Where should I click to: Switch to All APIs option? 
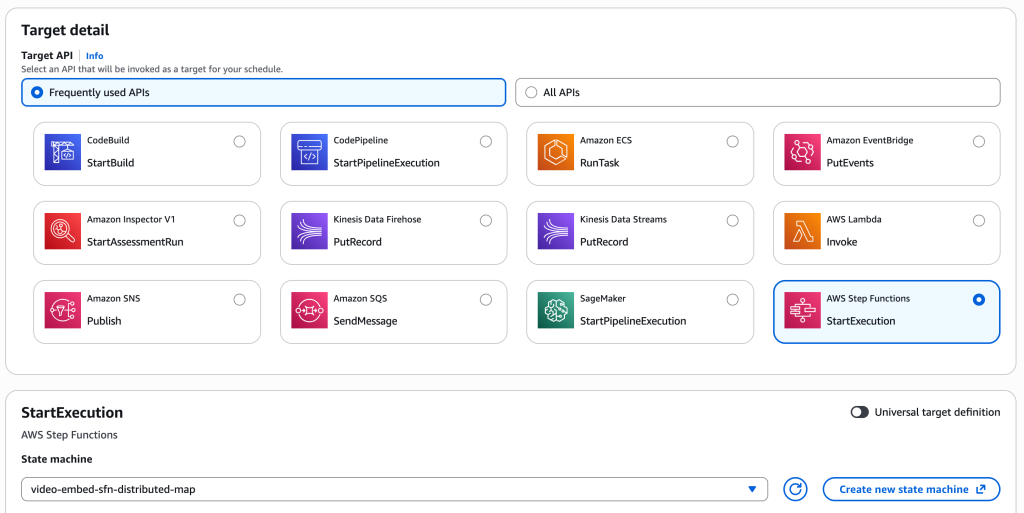pyautogui.click(x=532, y=92)
